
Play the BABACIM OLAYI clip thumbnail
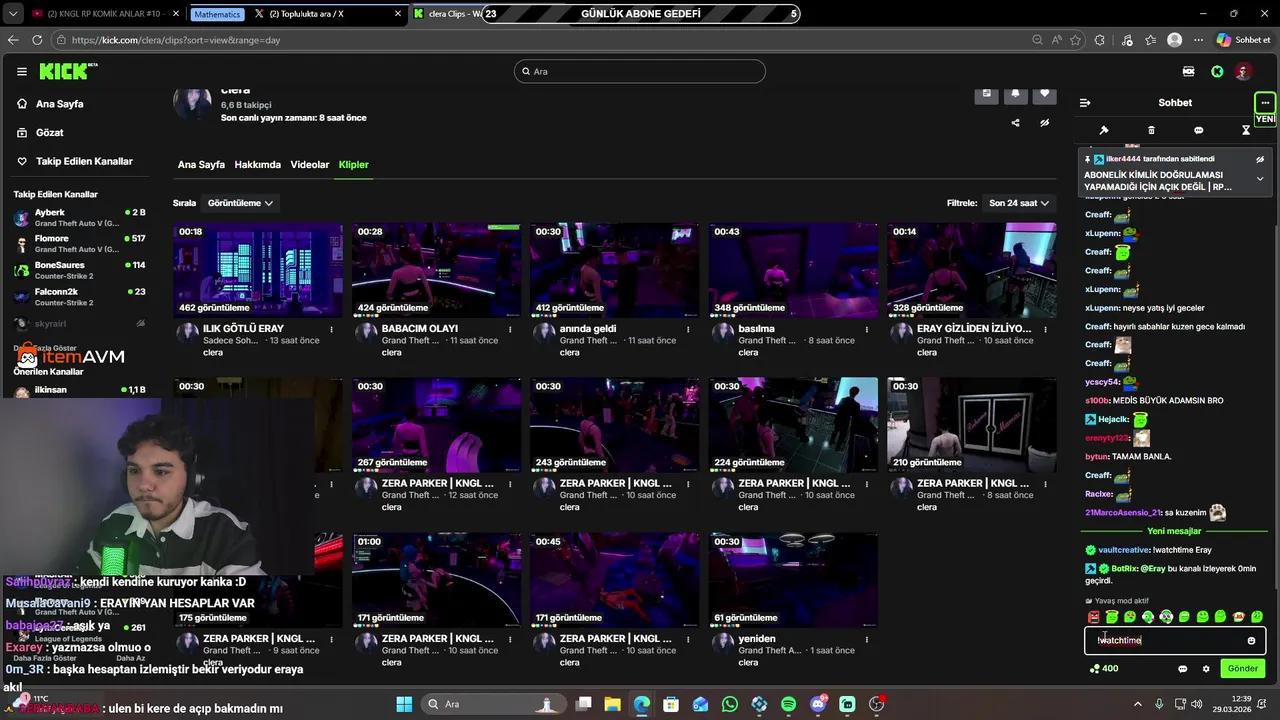point(436,270)
